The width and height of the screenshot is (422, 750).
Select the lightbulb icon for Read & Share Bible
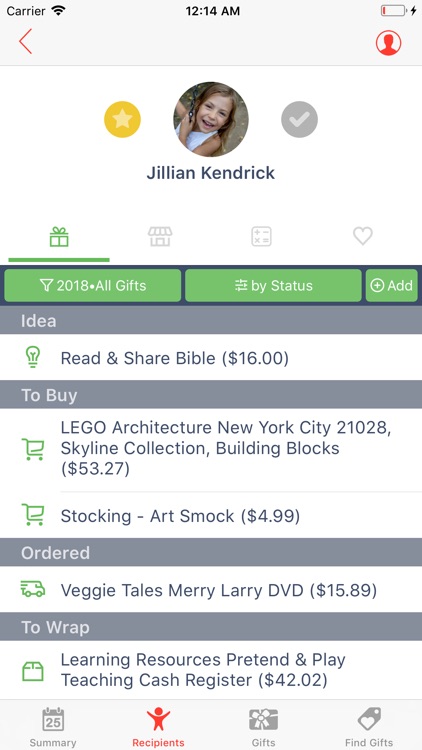coord(33,357)
